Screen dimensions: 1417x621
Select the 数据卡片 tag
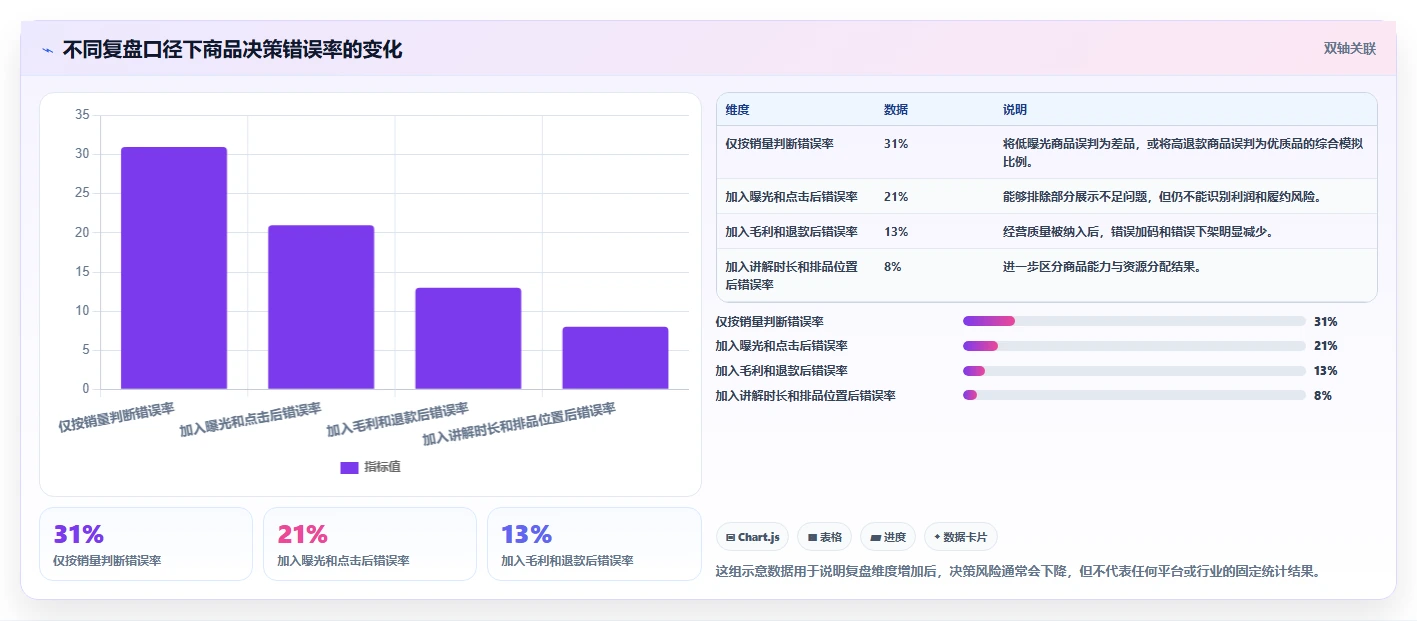[960, 537]
